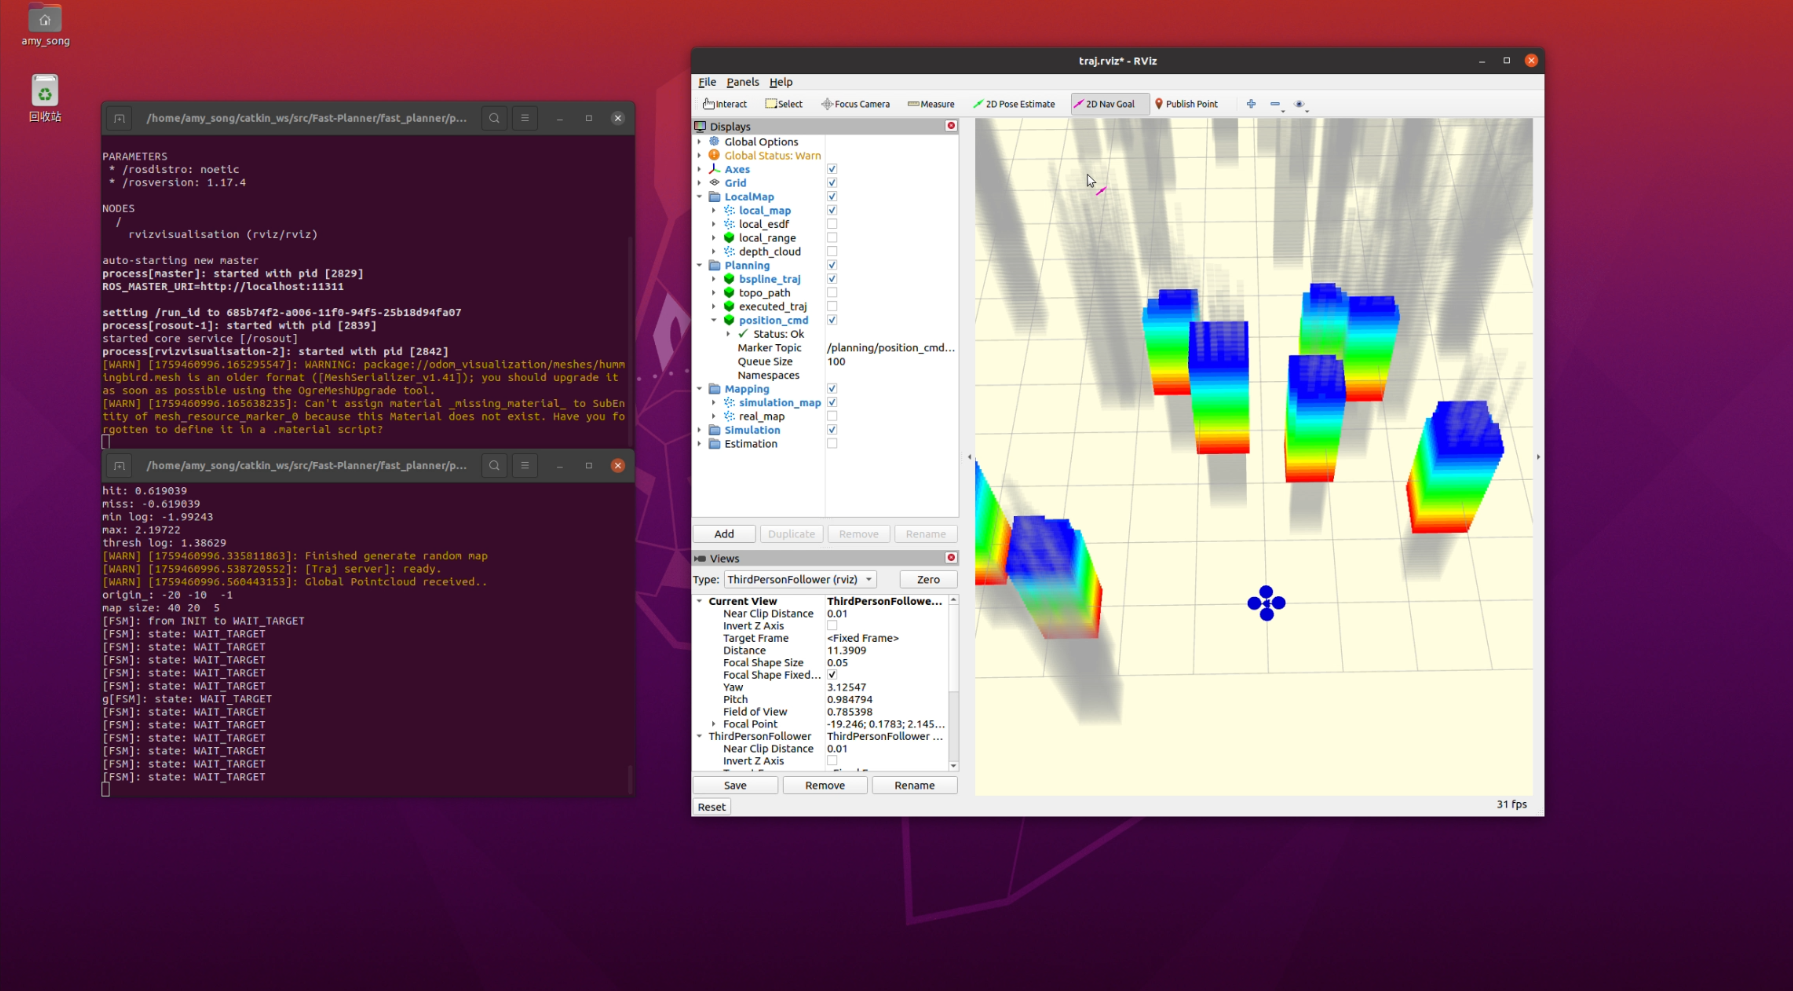Open the view Type dropdown
The image size is (1793, 991).
(800, 580)
